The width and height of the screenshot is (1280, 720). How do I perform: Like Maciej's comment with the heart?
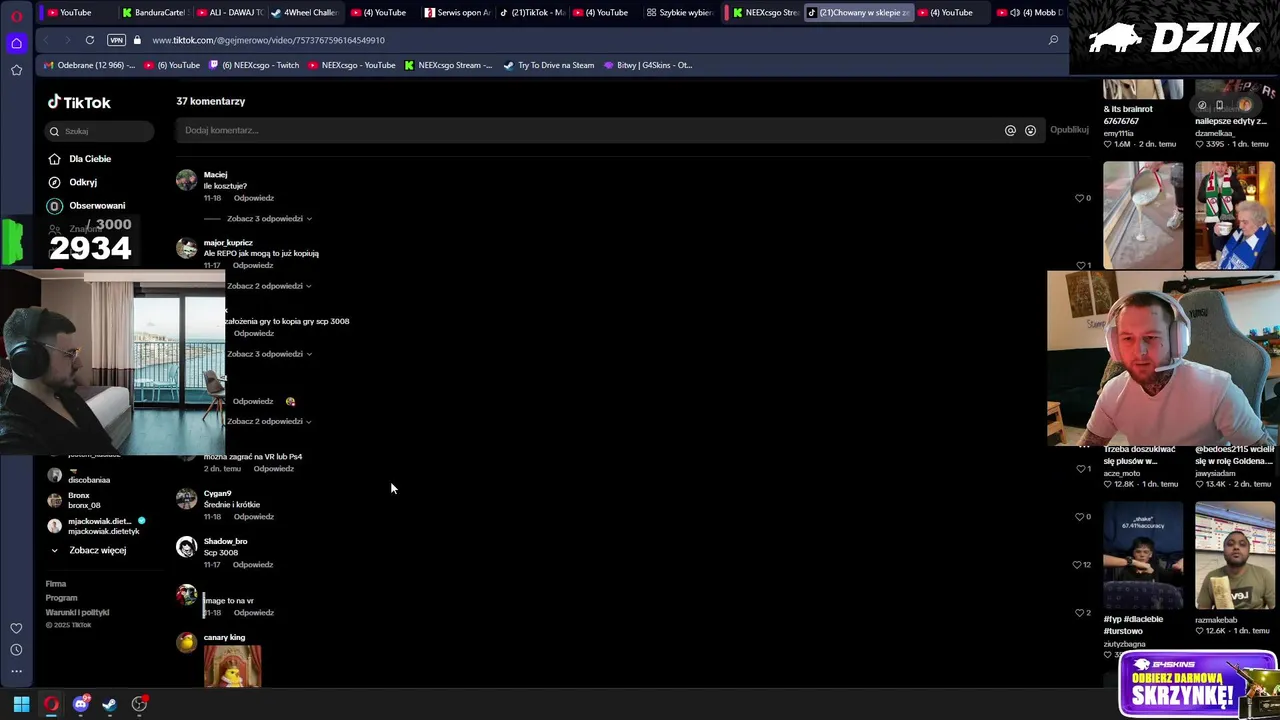tap(1080, 198)
